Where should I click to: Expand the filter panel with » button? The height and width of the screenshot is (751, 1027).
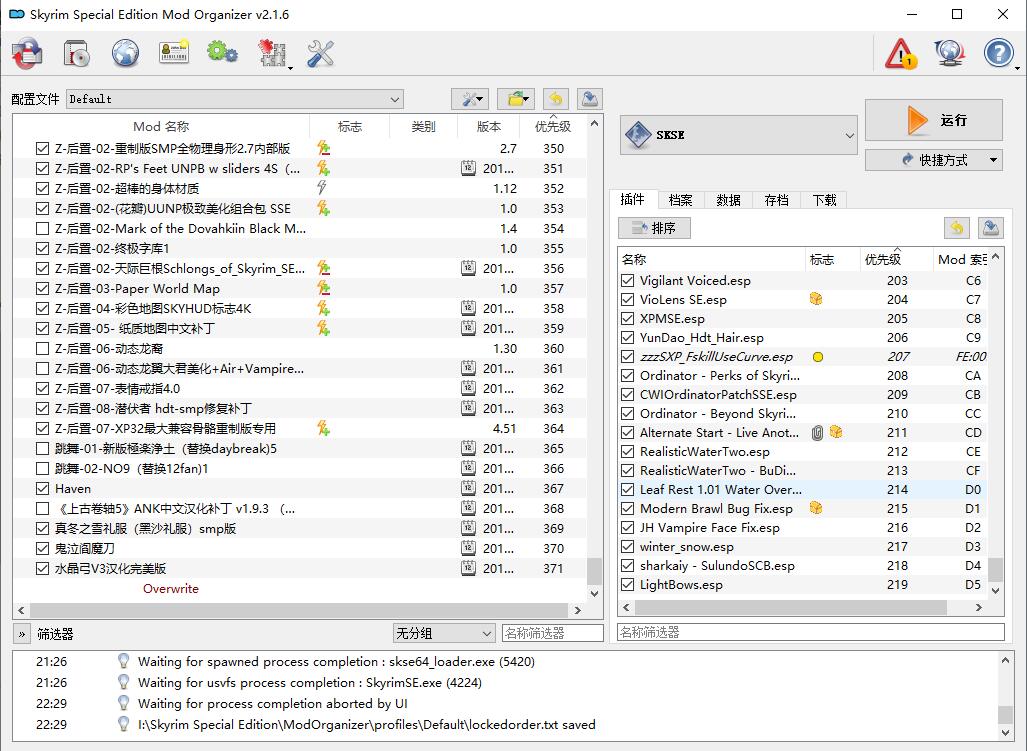tap(22, 634)
